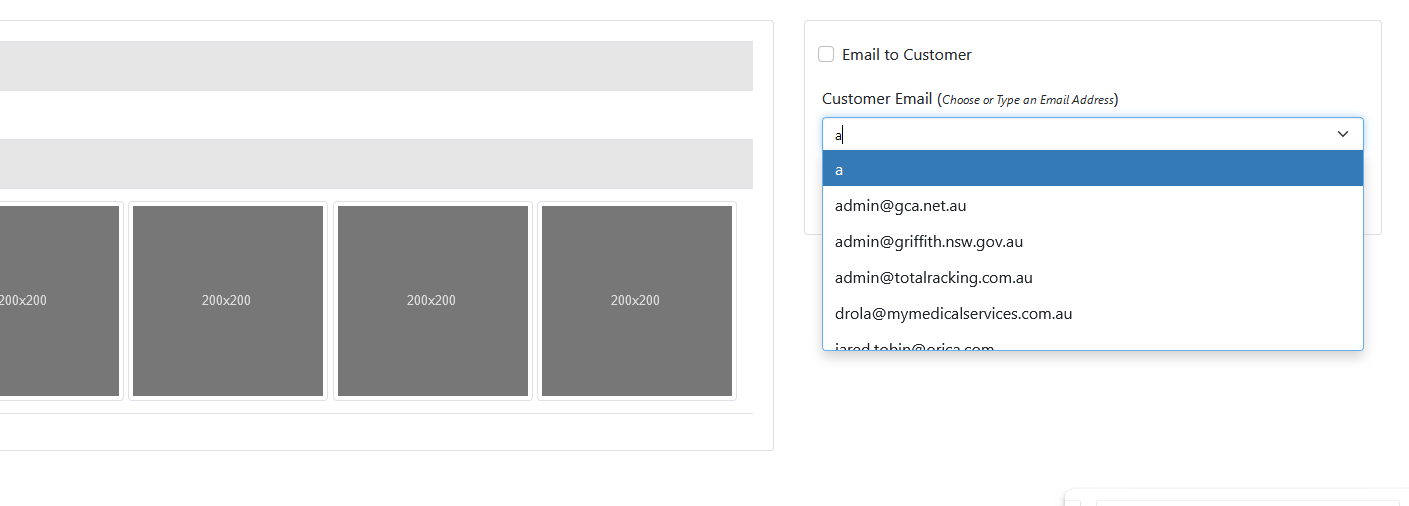Choose drola@mymedicalservices.com.au from the list
Screen dimensions: 1409x506
(x=953, y=314)
